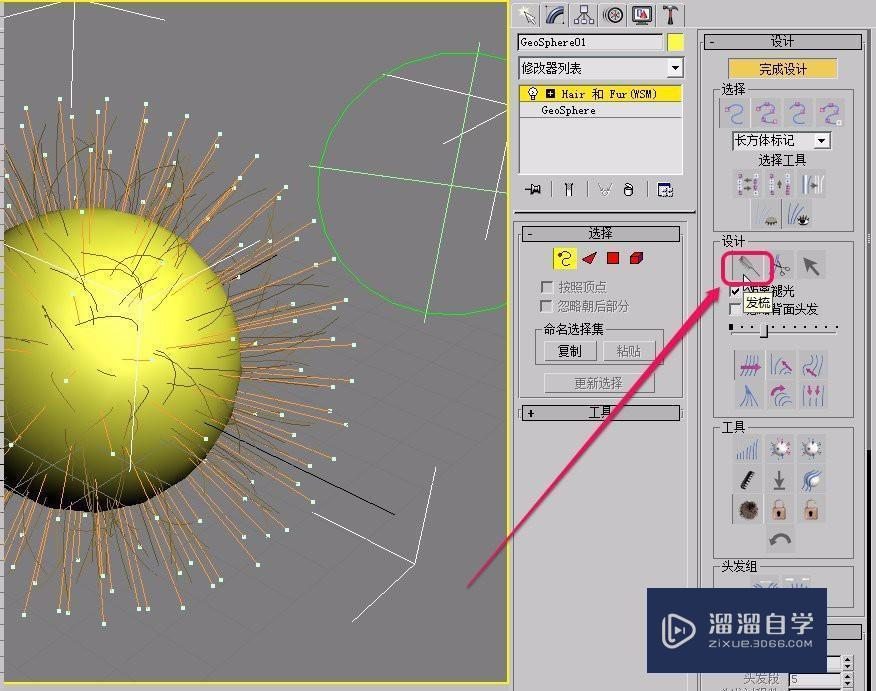
Task: Switch to the Create command panel tab
Action: click(527, 15)
